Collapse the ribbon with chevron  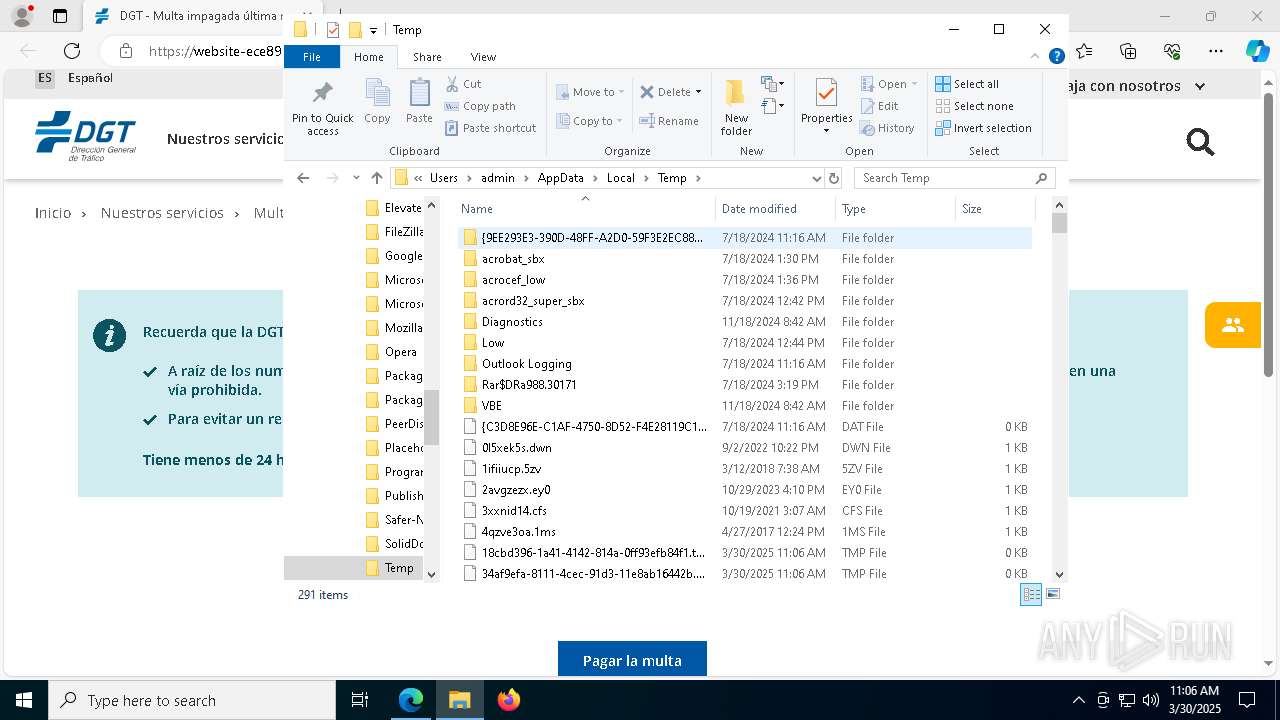(x=1036, y=57)
